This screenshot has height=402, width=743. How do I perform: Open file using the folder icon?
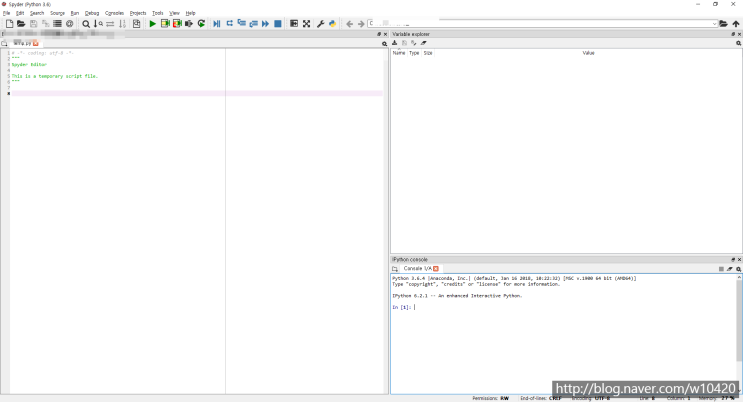21,23
